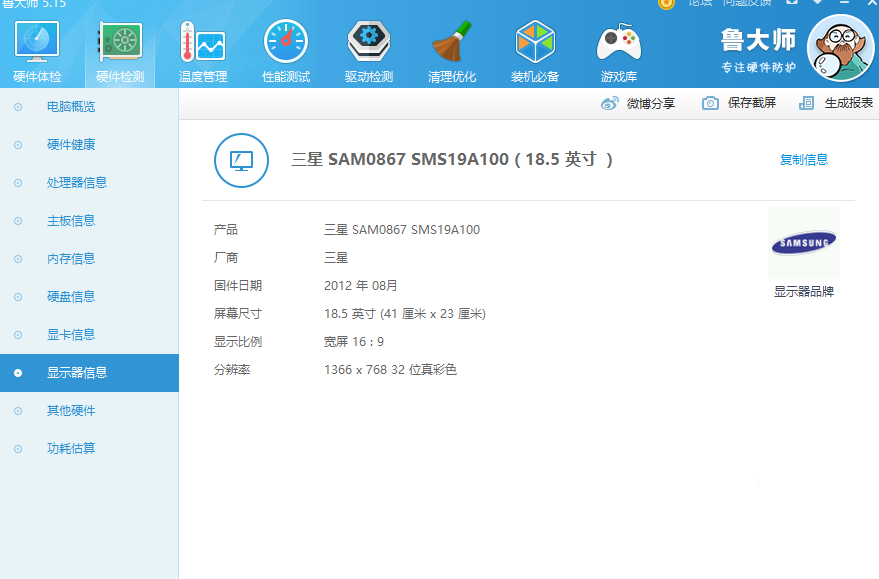Select the 硬件检测 hardware detection tab
This screenshot has width=879, height=579.
click(120, 51)
